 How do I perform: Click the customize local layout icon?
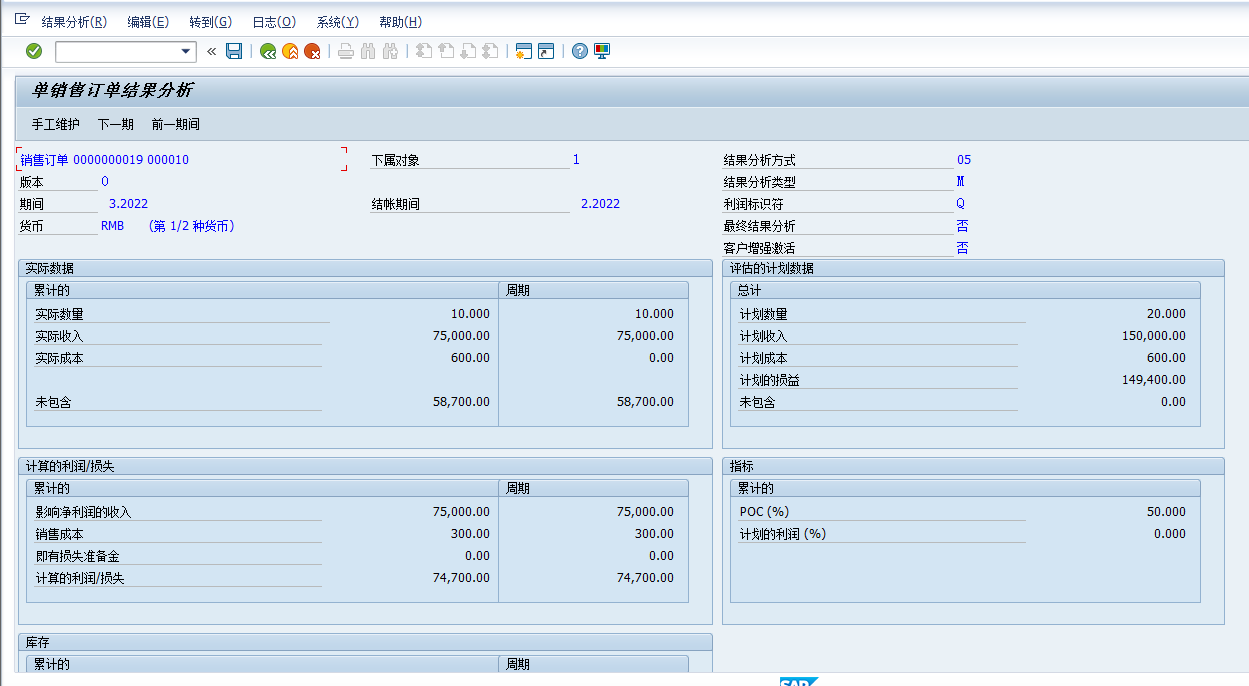(x=601, y=51)
